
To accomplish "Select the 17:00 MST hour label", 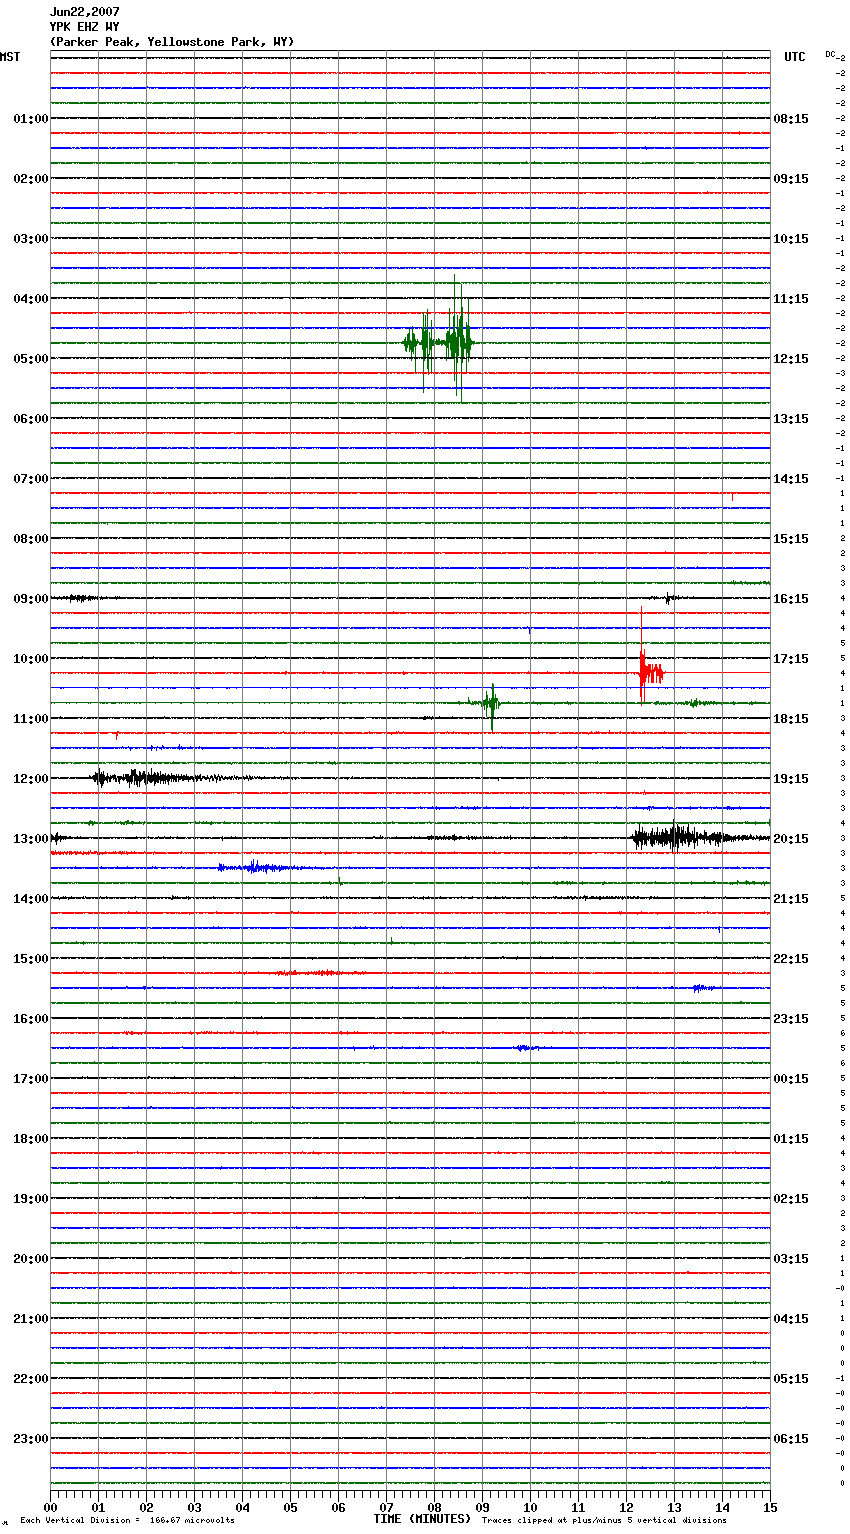I will 31,1079.
